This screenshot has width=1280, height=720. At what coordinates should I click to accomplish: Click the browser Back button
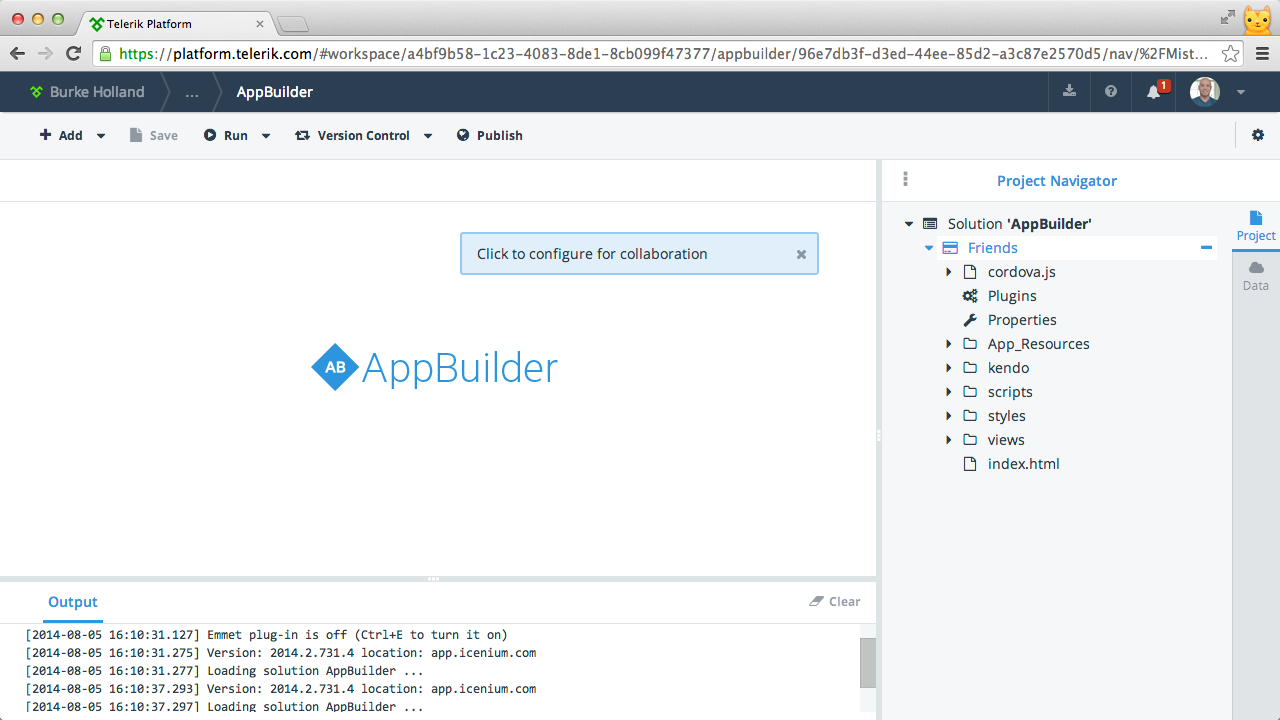click(x=17, y=53)
